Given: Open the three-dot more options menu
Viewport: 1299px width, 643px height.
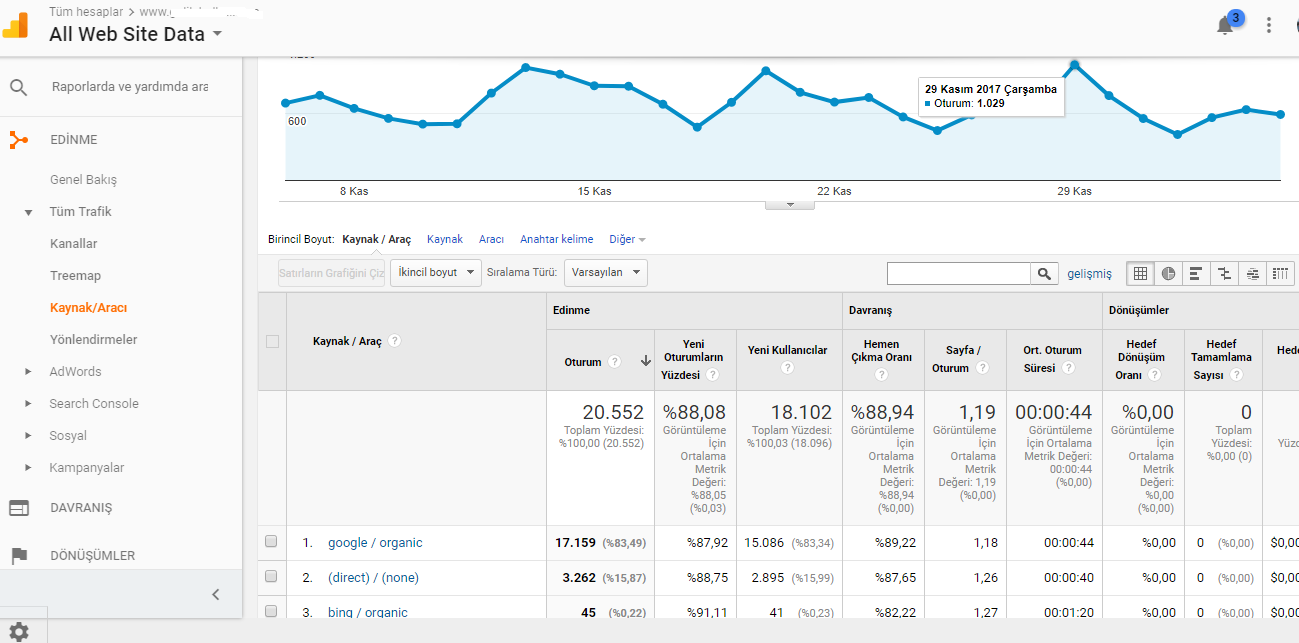Looking at the screenshot, I should [x=1269, y=26].
